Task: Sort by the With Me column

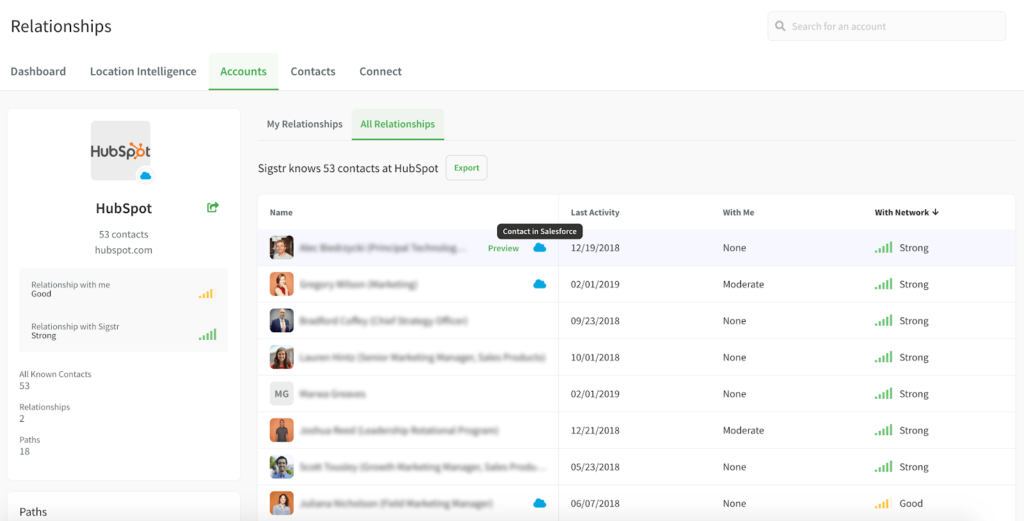Action: (737, 212)
